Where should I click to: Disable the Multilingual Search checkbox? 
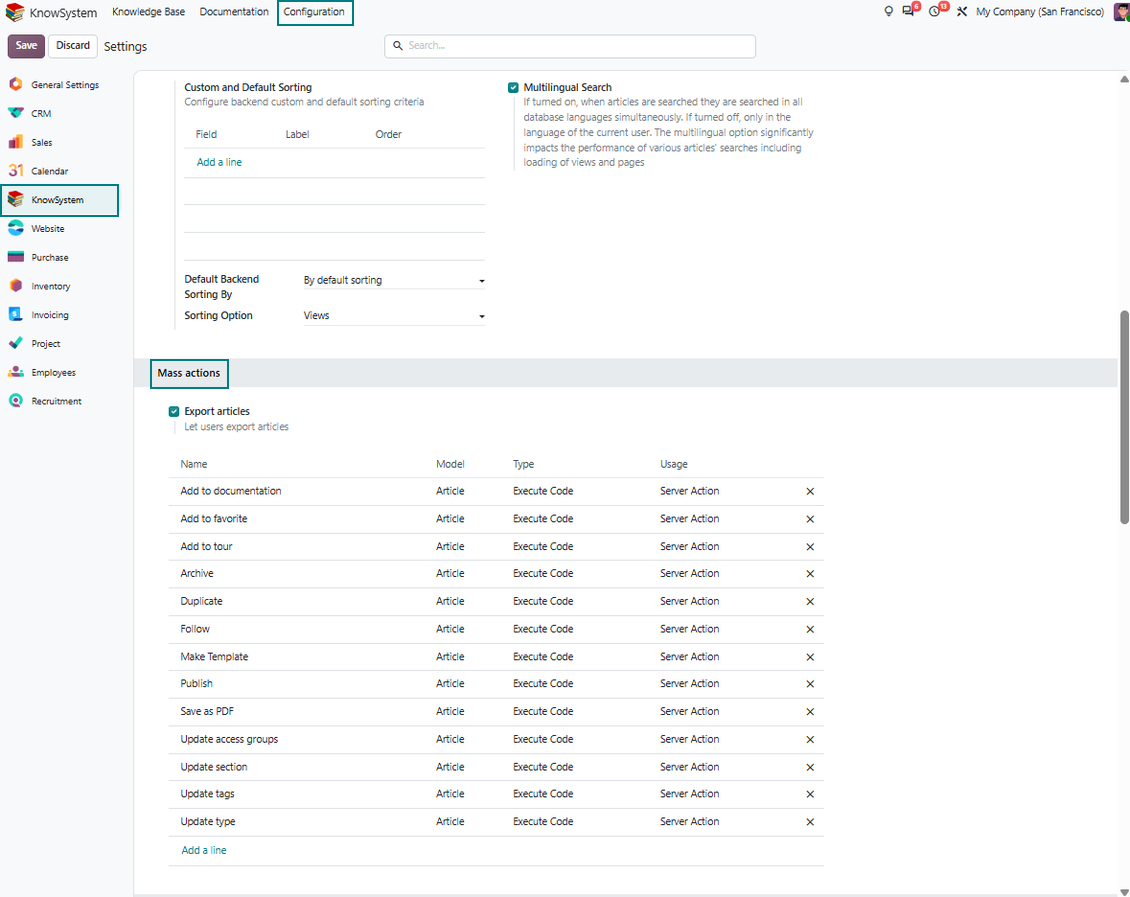(x=513, y=88)
